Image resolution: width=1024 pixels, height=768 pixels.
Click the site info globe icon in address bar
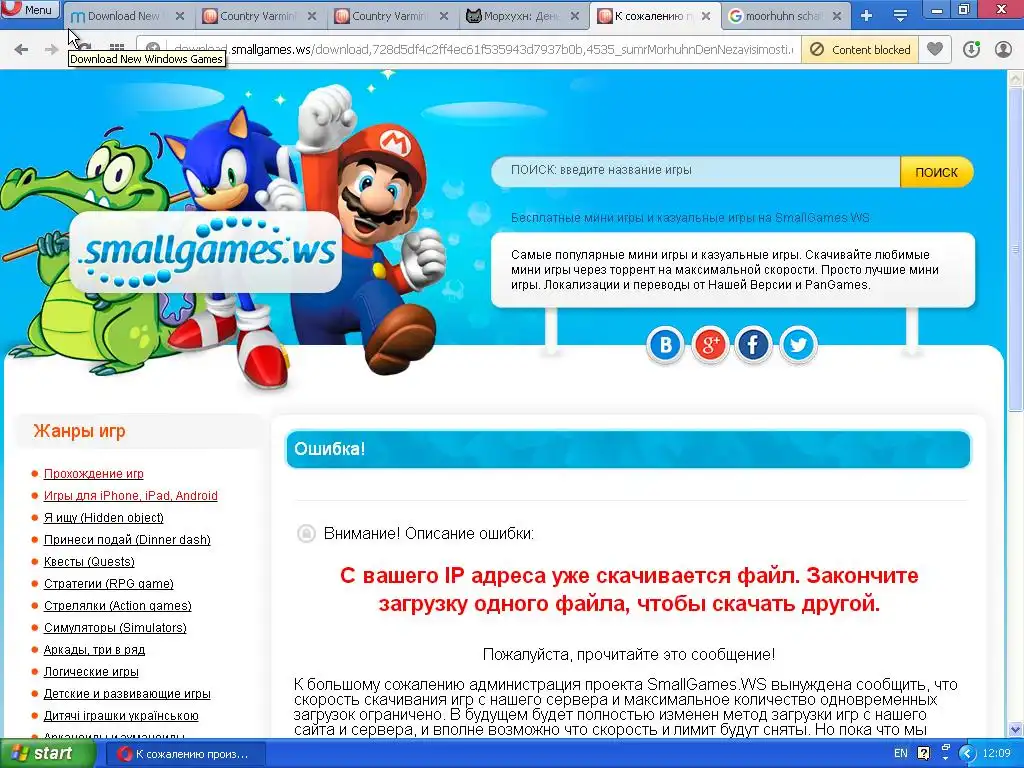click(x=153, y=49)
